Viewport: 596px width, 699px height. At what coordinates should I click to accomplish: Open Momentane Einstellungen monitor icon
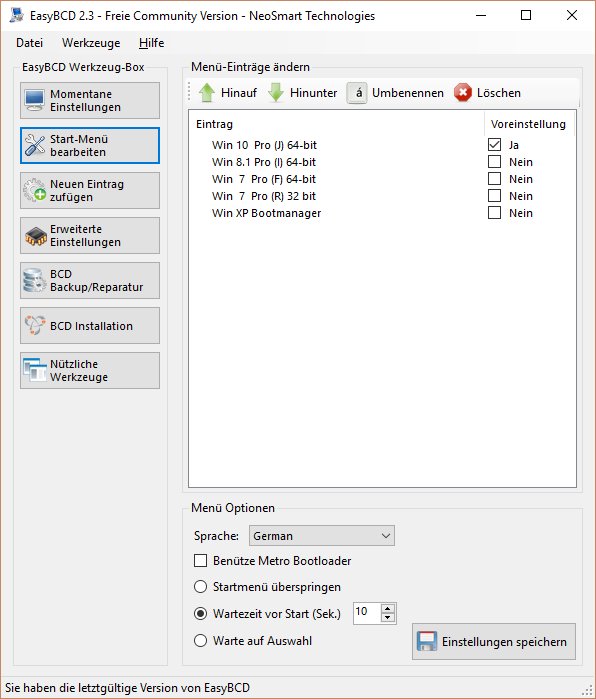[x=34, y=100]
